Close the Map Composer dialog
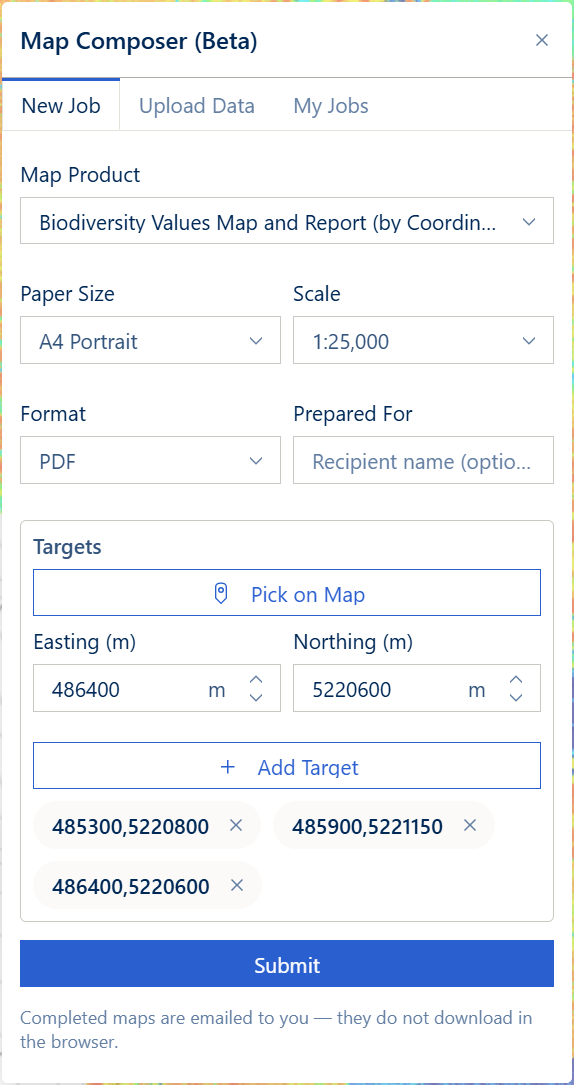This screenshot has width=574, height=1085. coord(541,41)
